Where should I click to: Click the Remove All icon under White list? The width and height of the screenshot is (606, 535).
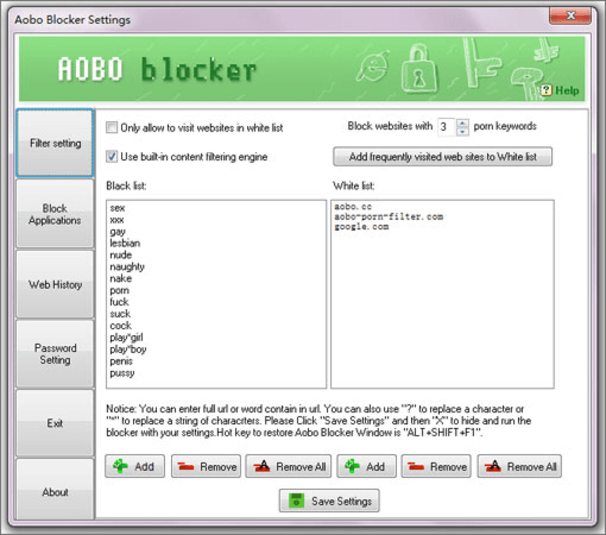492,466
